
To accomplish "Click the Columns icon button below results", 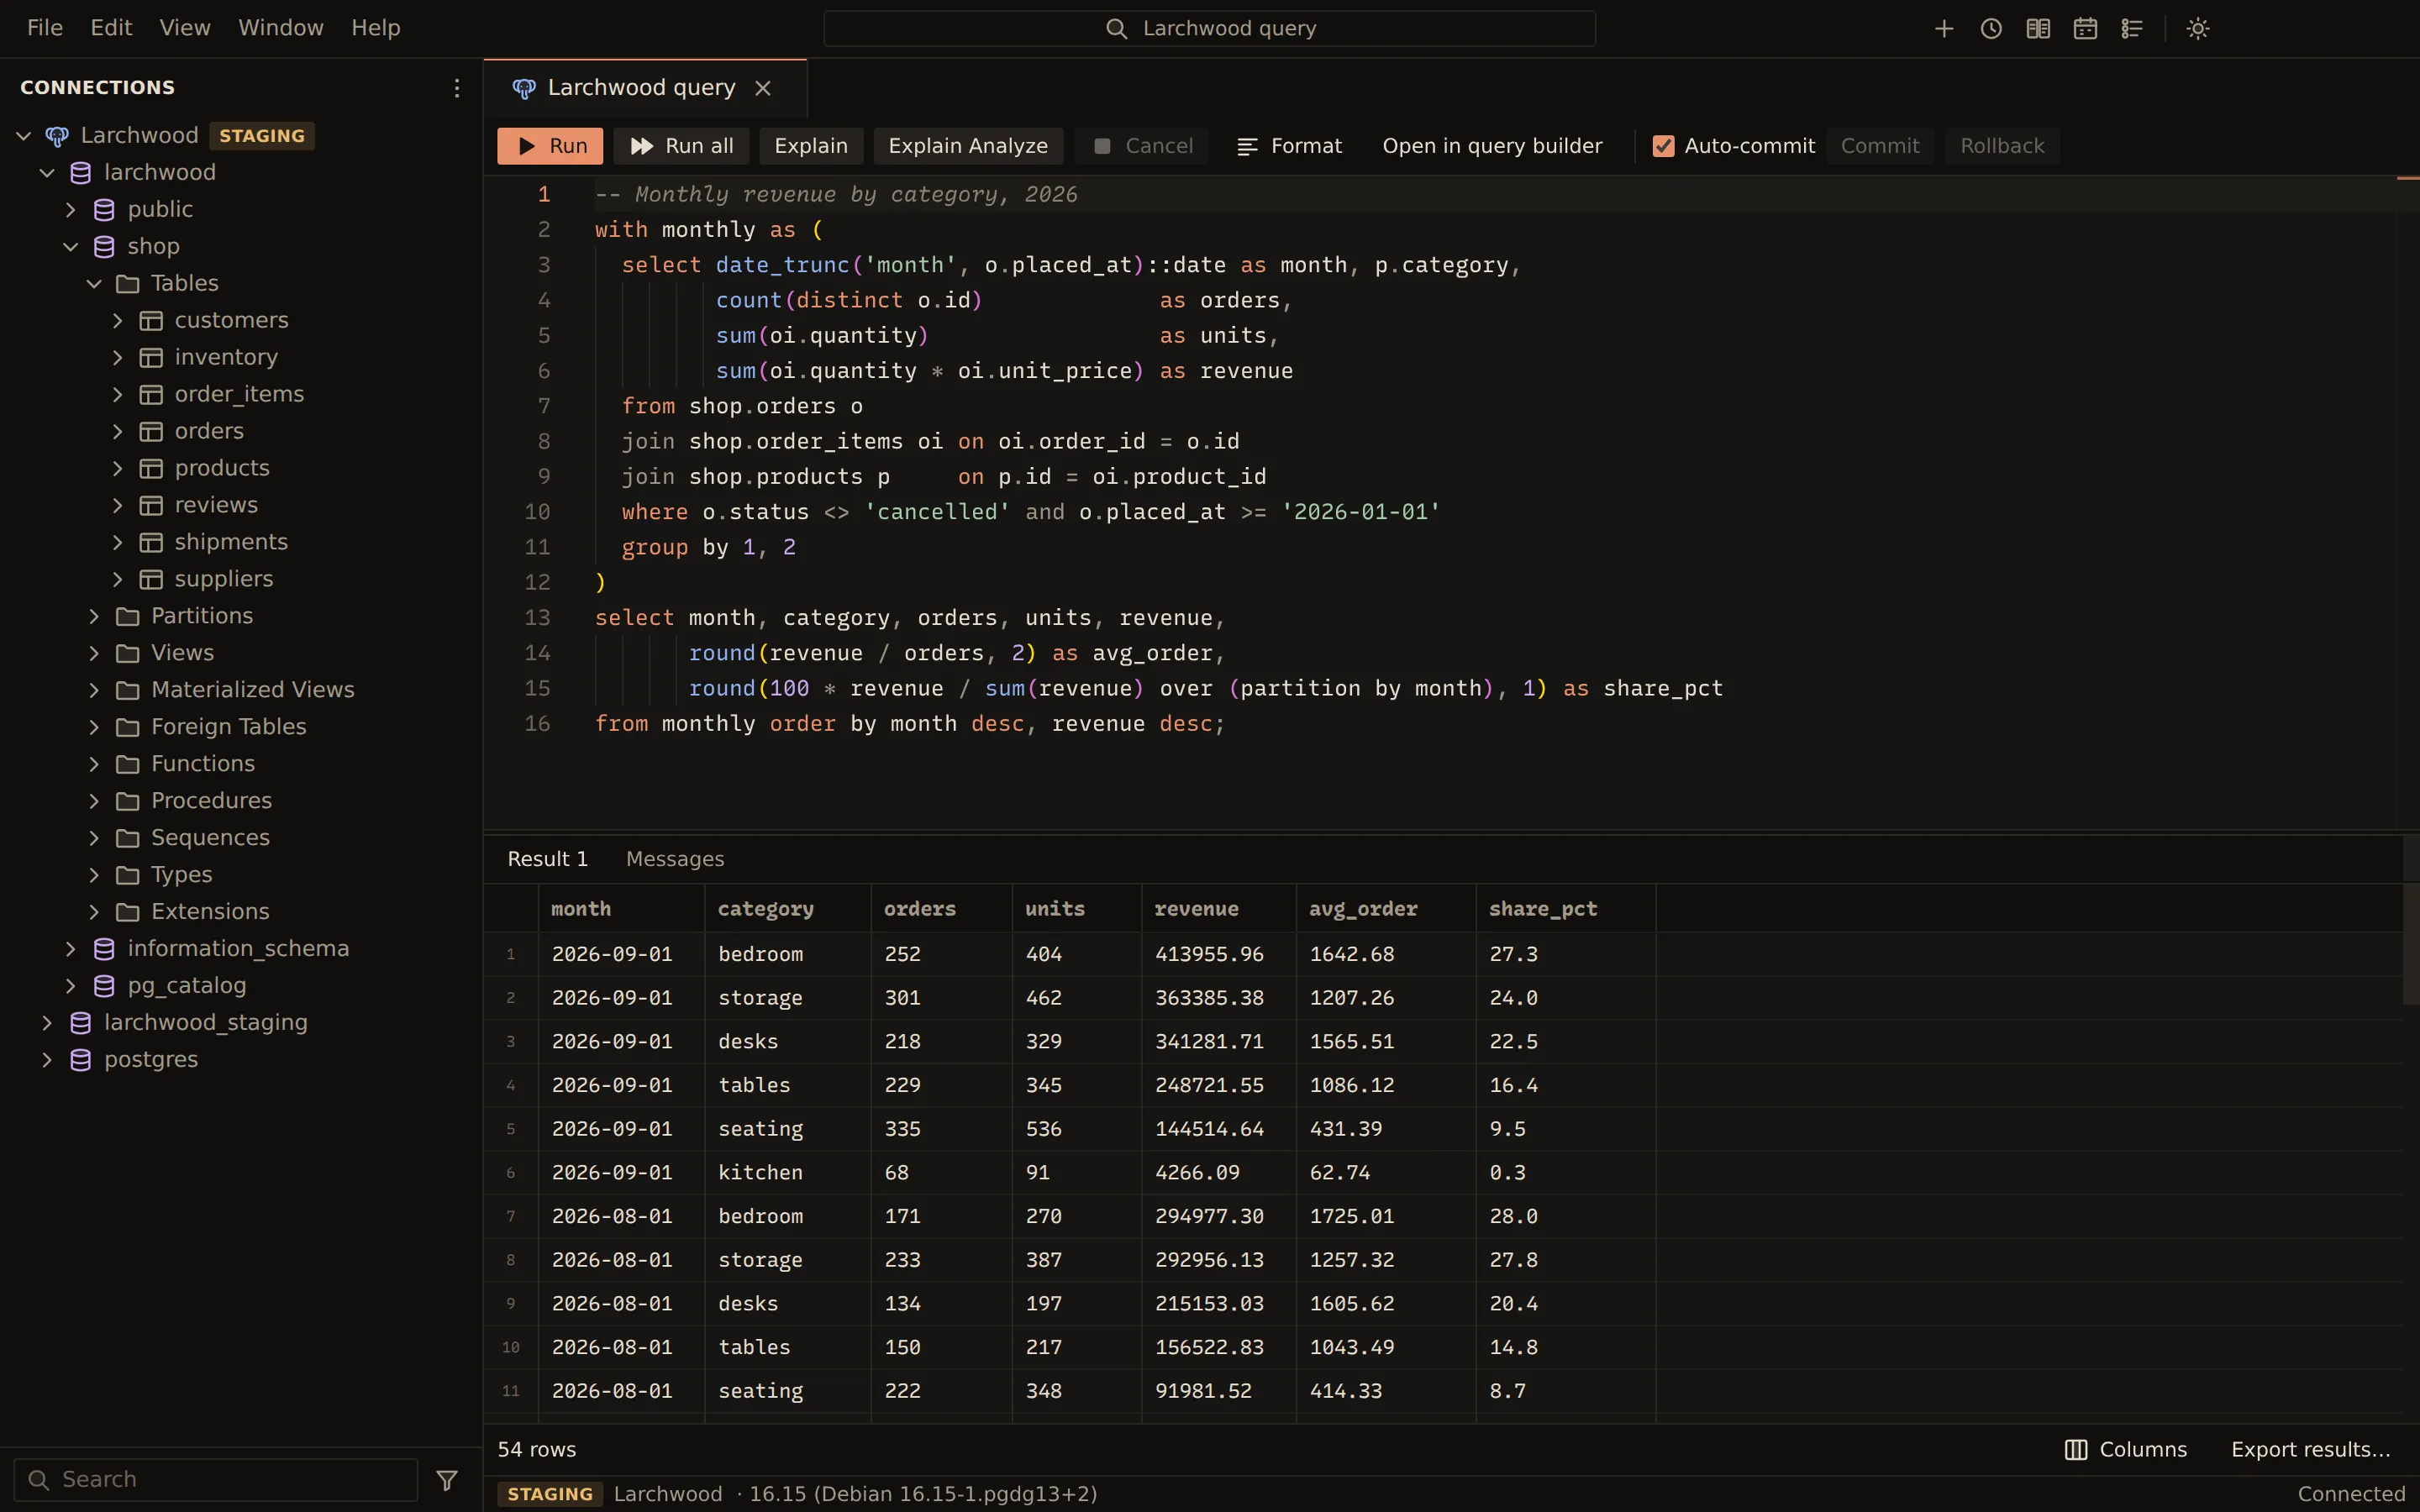I will tap(2126, 1450).
